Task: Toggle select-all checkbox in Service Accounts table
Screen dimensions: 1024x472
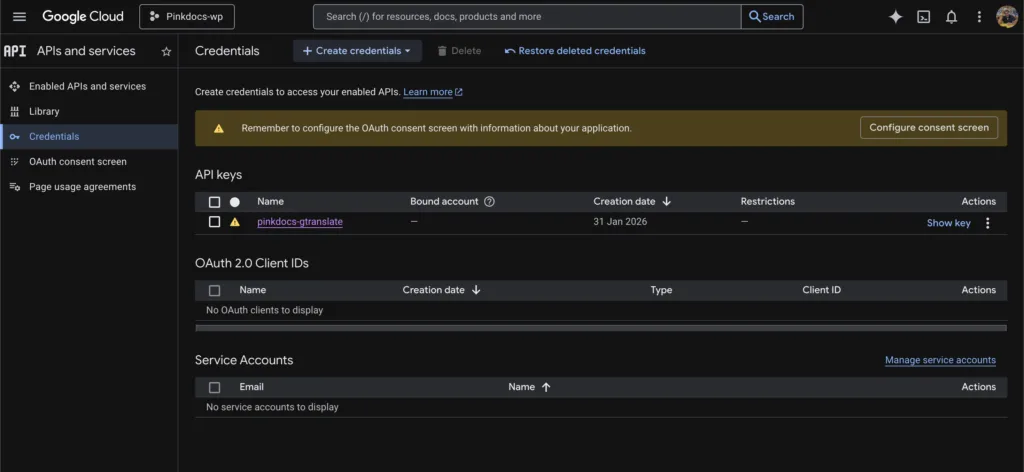Action: click(x=214, y=387)
